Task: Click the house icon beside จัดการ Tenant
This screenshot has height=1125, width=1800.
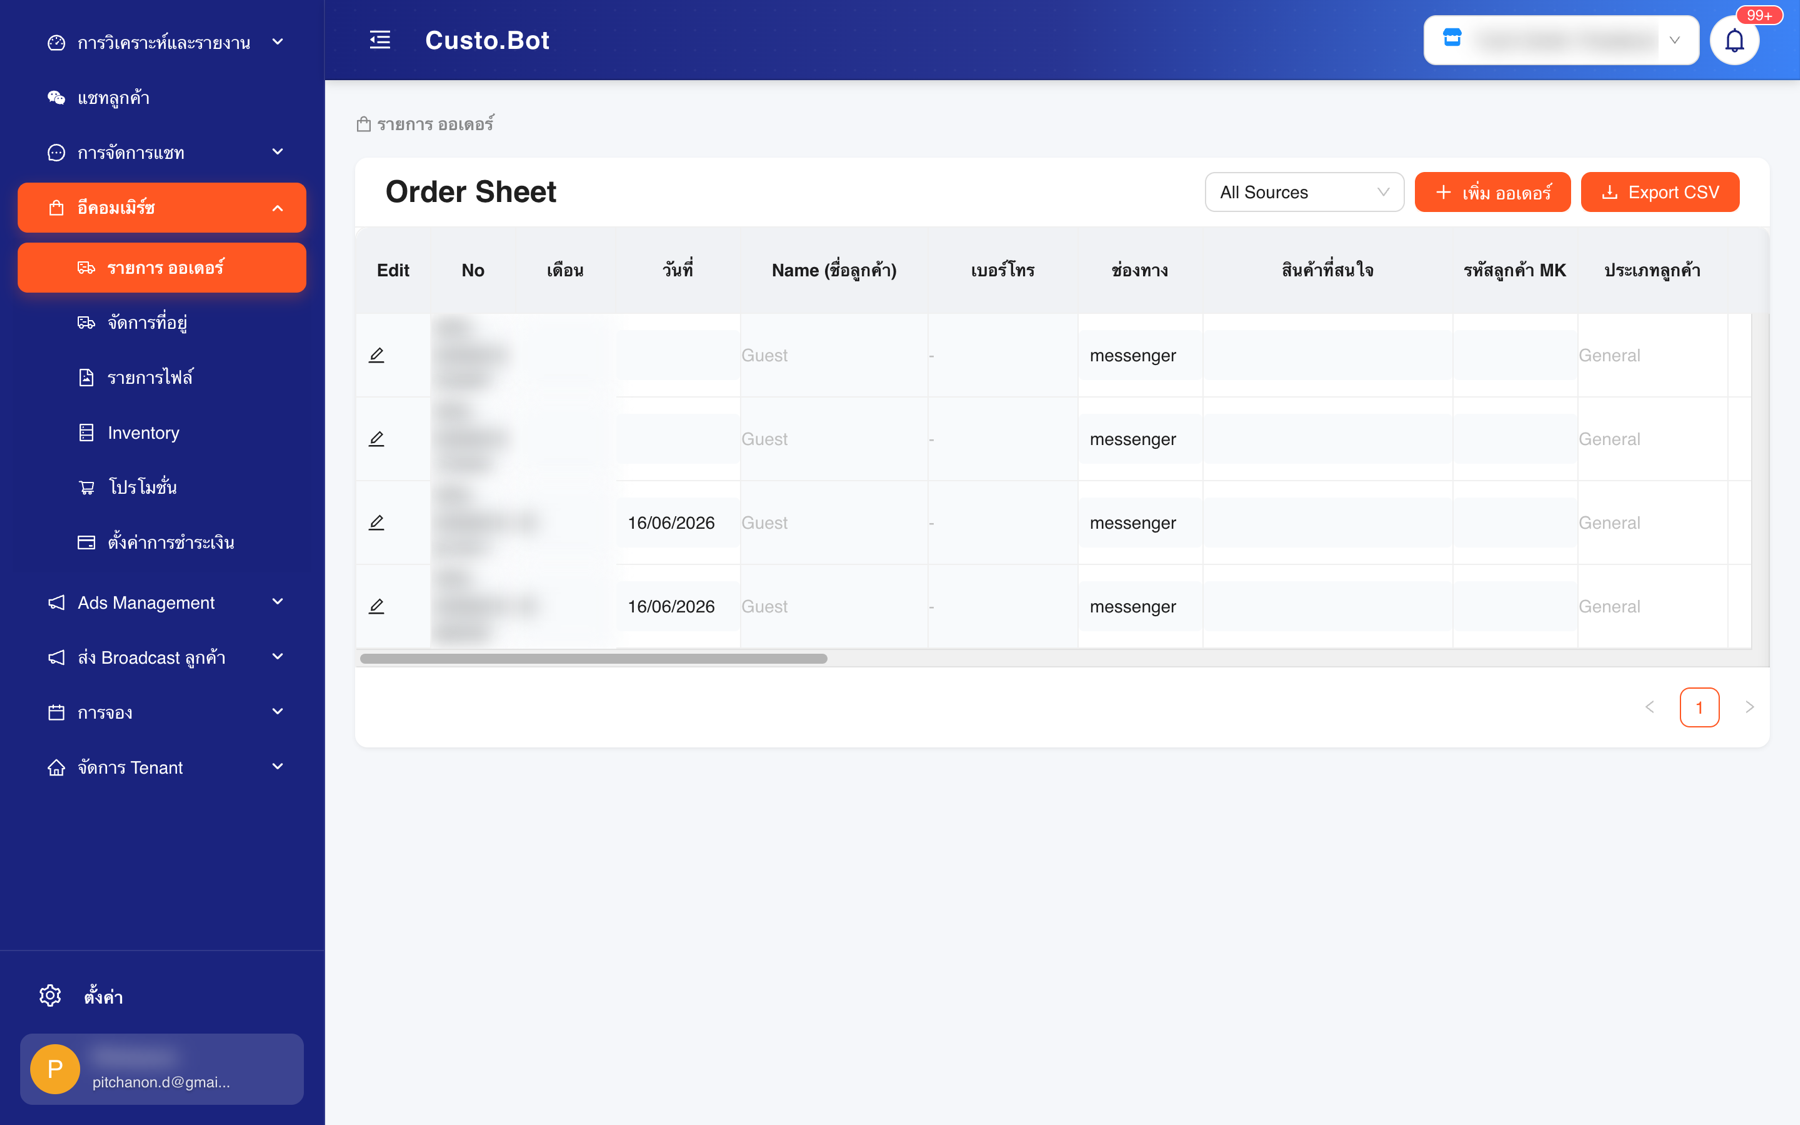Action: point(56,768)
